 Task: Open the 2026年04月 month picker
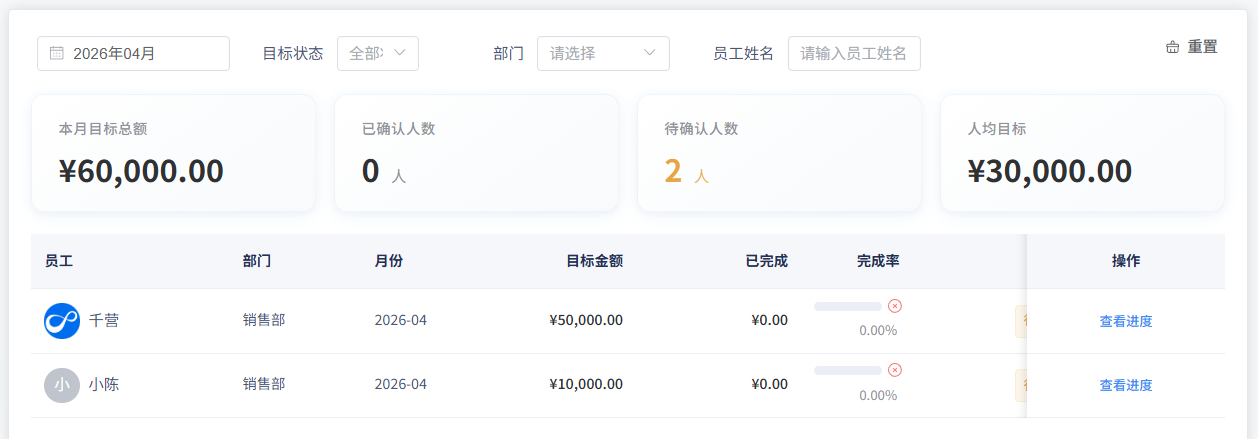tap(133, 54)
